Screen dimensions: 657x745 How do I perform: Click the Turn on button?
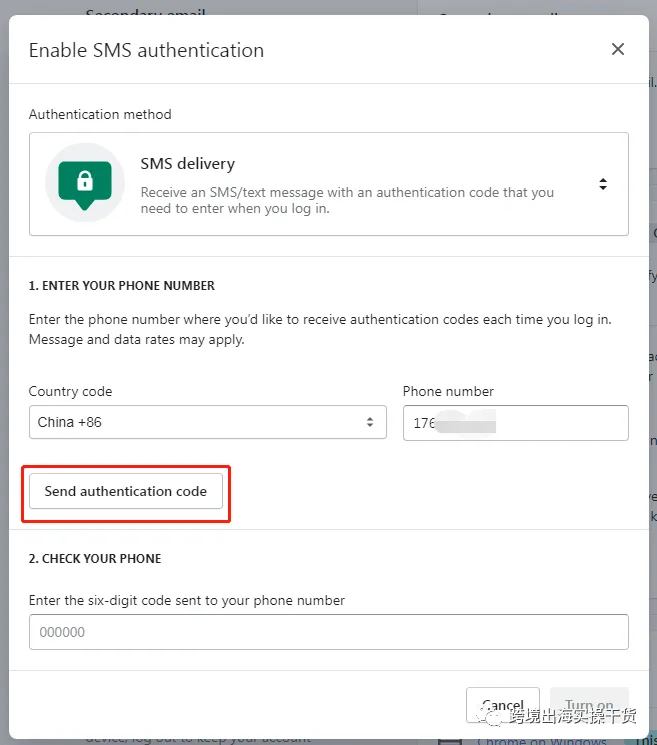tap(589, 705)
